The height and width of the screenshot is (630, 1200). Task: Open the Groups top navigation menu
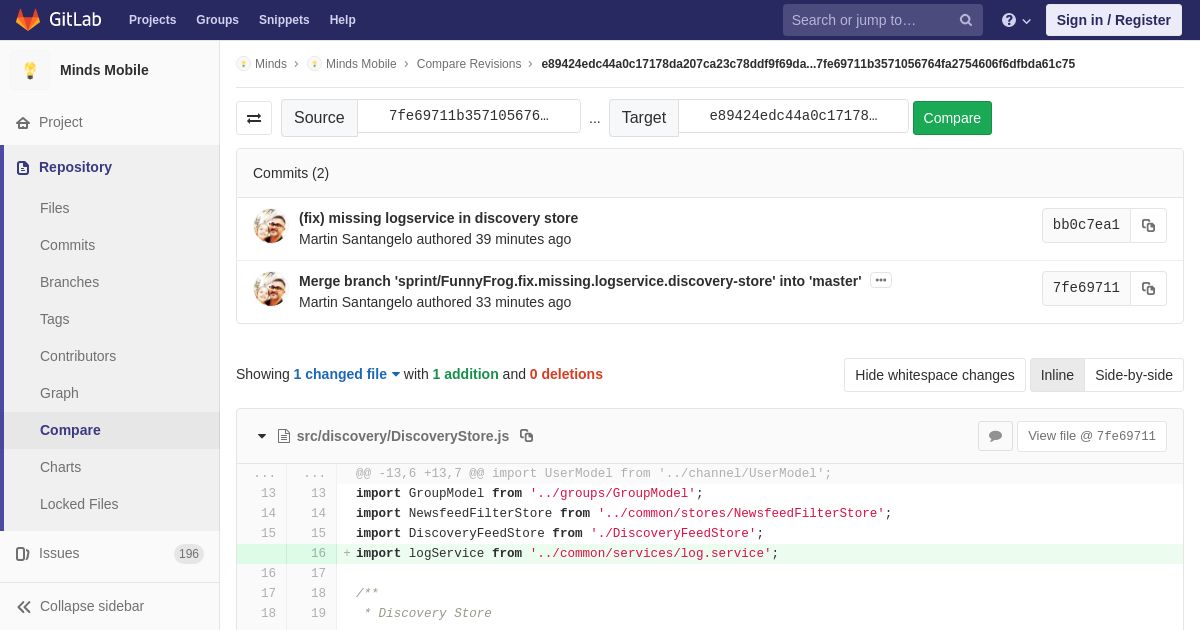(x=217, y=20)
